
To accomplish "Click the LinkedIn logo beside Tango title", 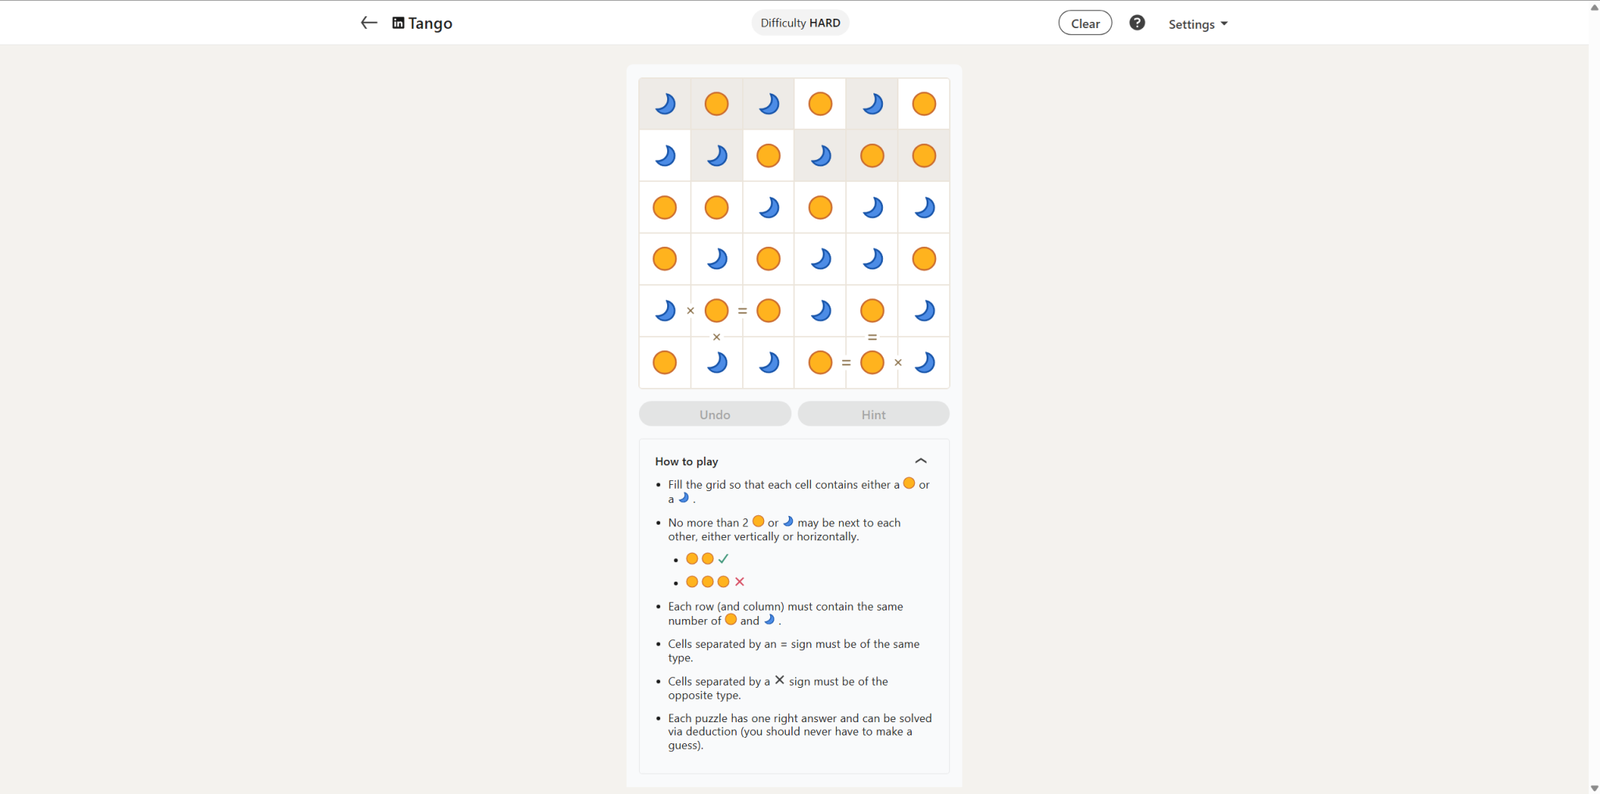I will (398, 23).
